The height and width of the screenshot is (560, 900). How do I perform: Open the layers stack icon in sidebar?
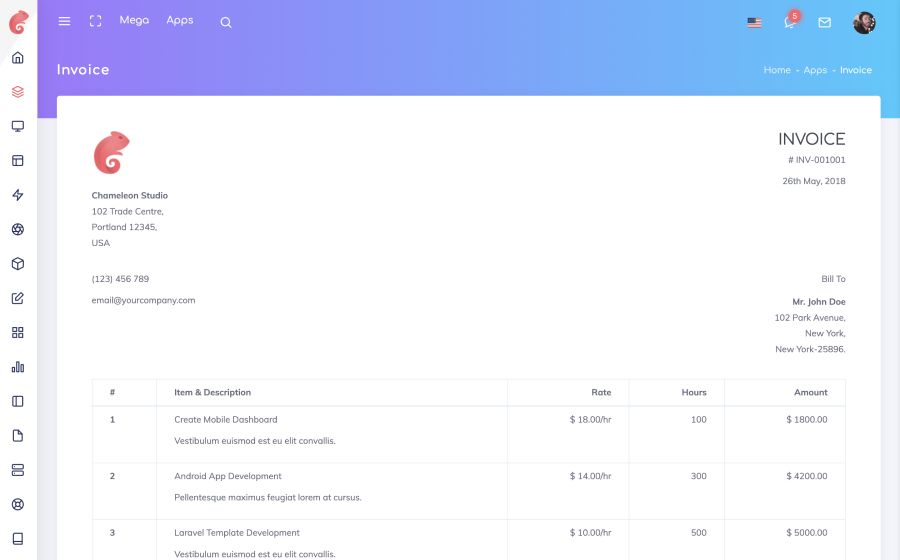17,92
